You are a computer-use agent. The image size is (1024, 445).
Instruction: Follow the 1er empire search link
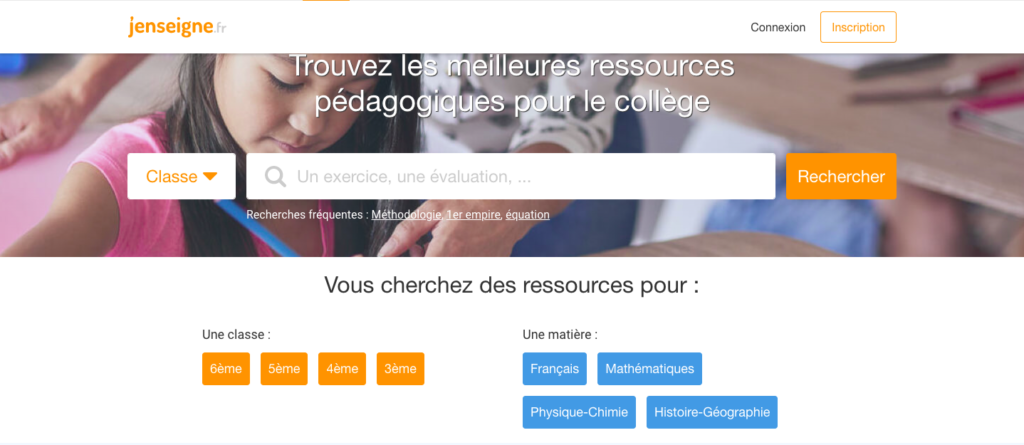tap(473, 214)
